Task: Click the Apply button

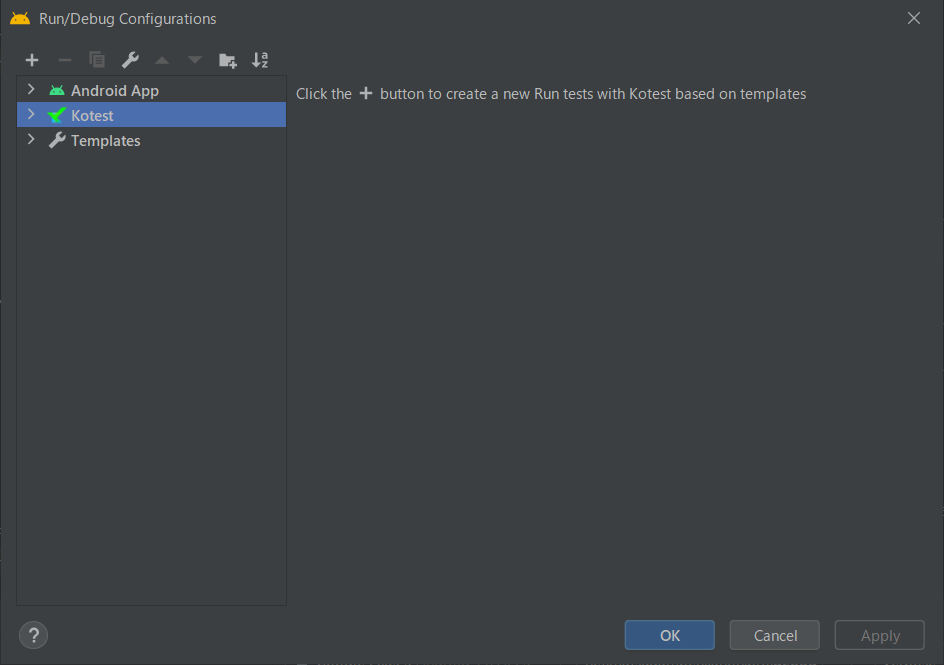Action: click(x=879, y=635)
